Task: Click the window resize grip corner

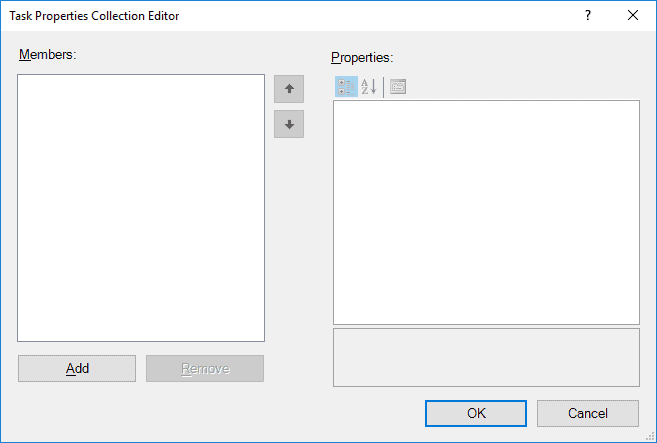Action: pyautogui.click(x=650, y=436)
